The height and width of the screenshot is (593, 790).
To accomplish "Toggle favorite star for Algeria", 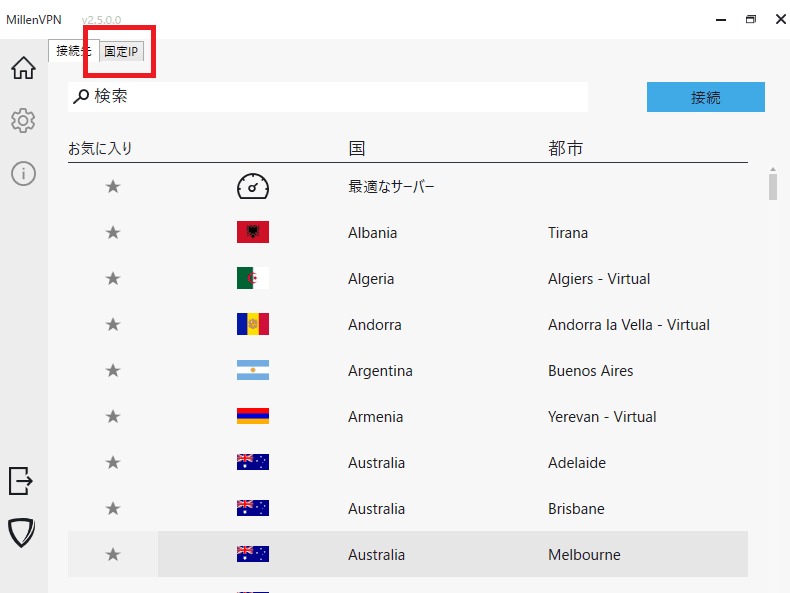I will (113, 278).
